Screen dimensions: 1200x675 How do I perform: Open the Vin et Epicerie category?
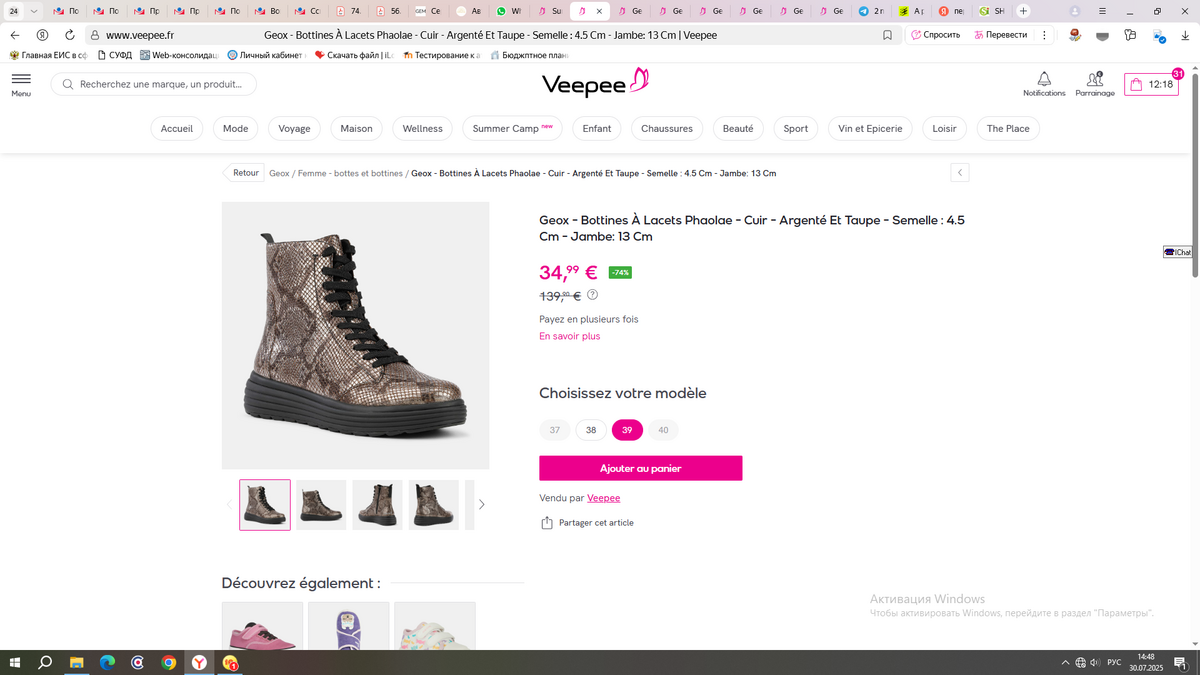[x=870, y=128]
